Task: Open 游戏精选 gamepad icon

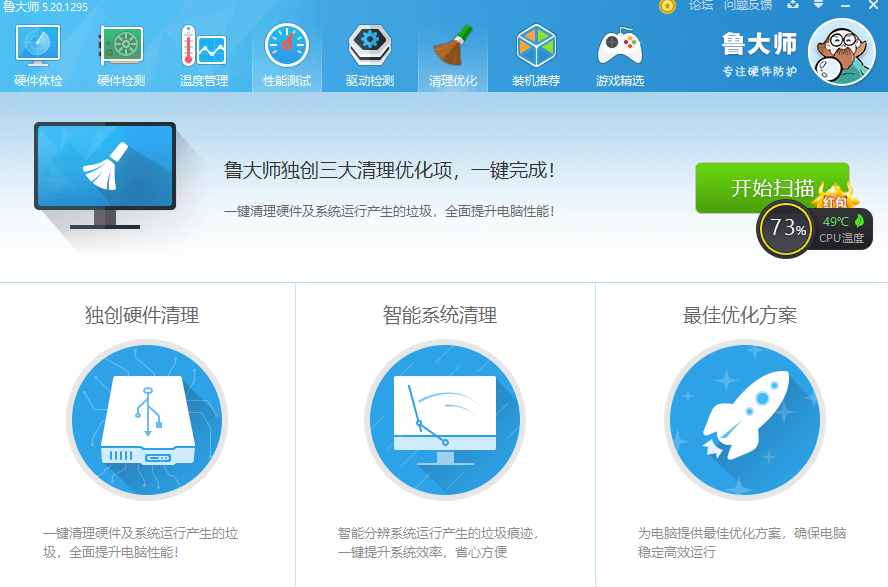Action: click(x=620, y=56)
